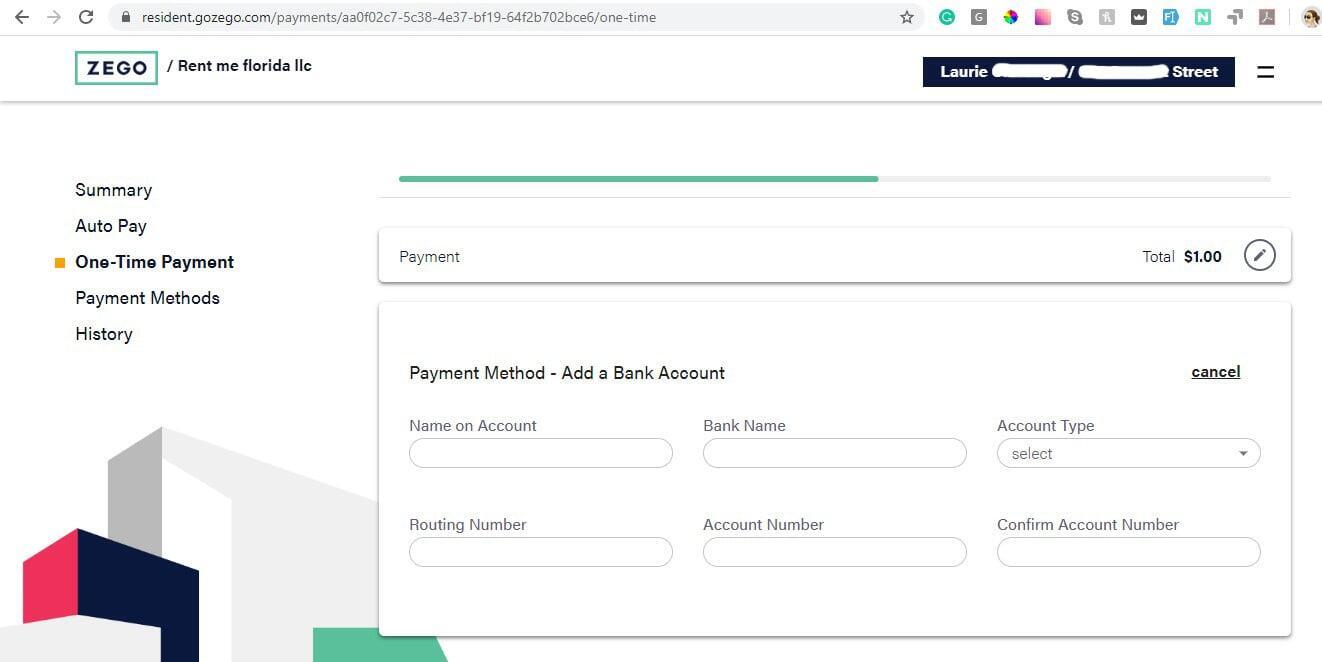Focus the Routing Number field

click(541, 552)
